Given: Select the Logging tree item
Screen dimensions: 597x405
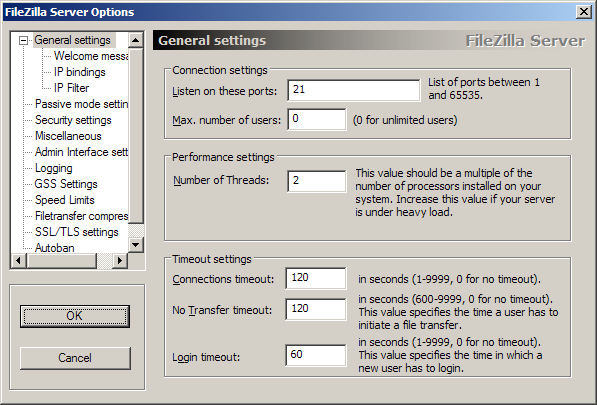Looking at the screenshot, I should [54, 168].
